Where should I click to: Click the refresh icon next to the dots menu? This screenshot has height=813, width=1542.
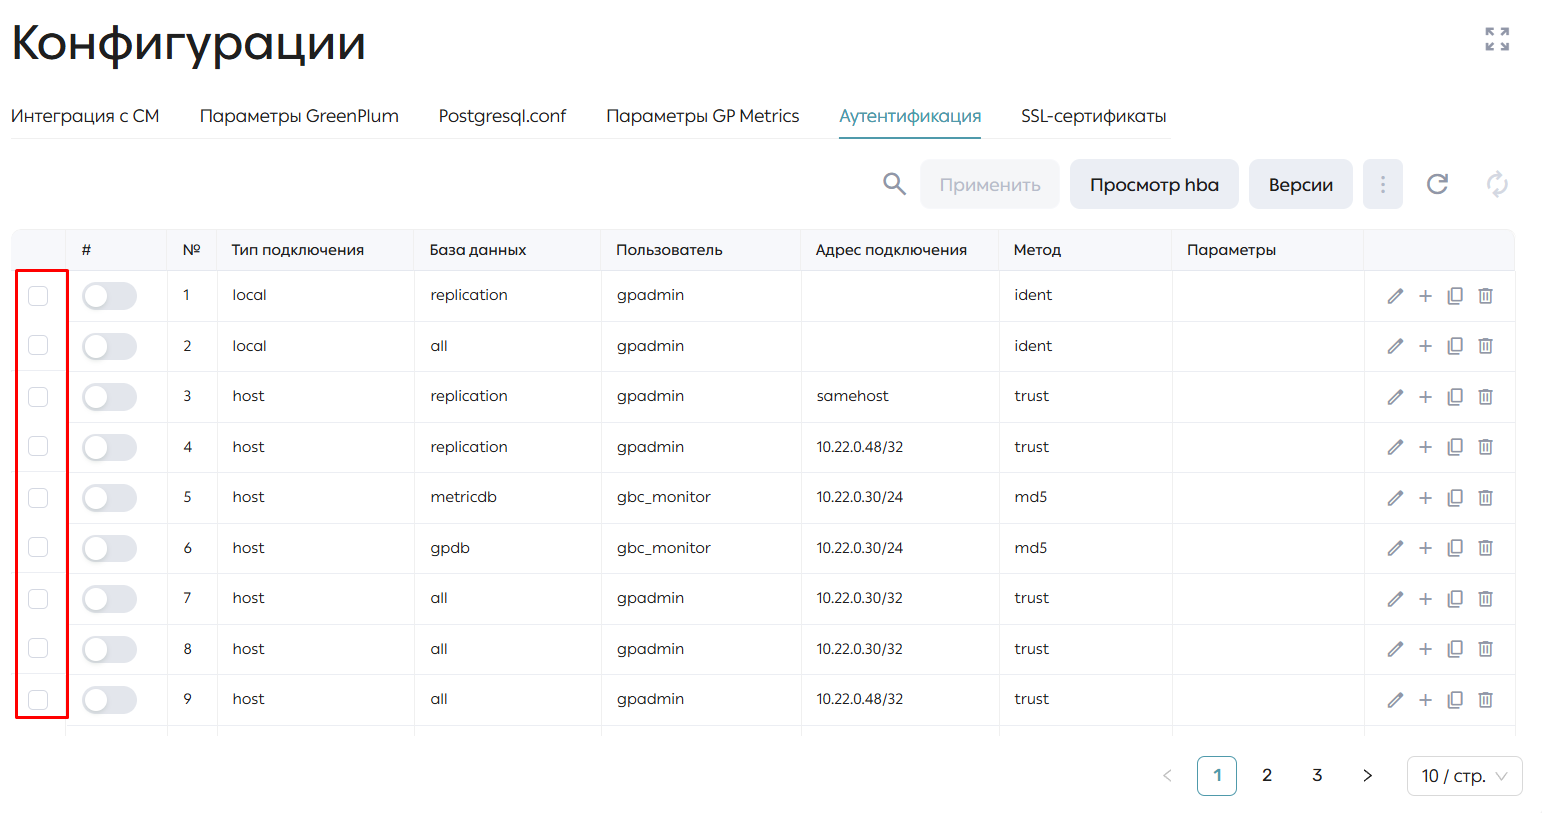coord(1437,184)
